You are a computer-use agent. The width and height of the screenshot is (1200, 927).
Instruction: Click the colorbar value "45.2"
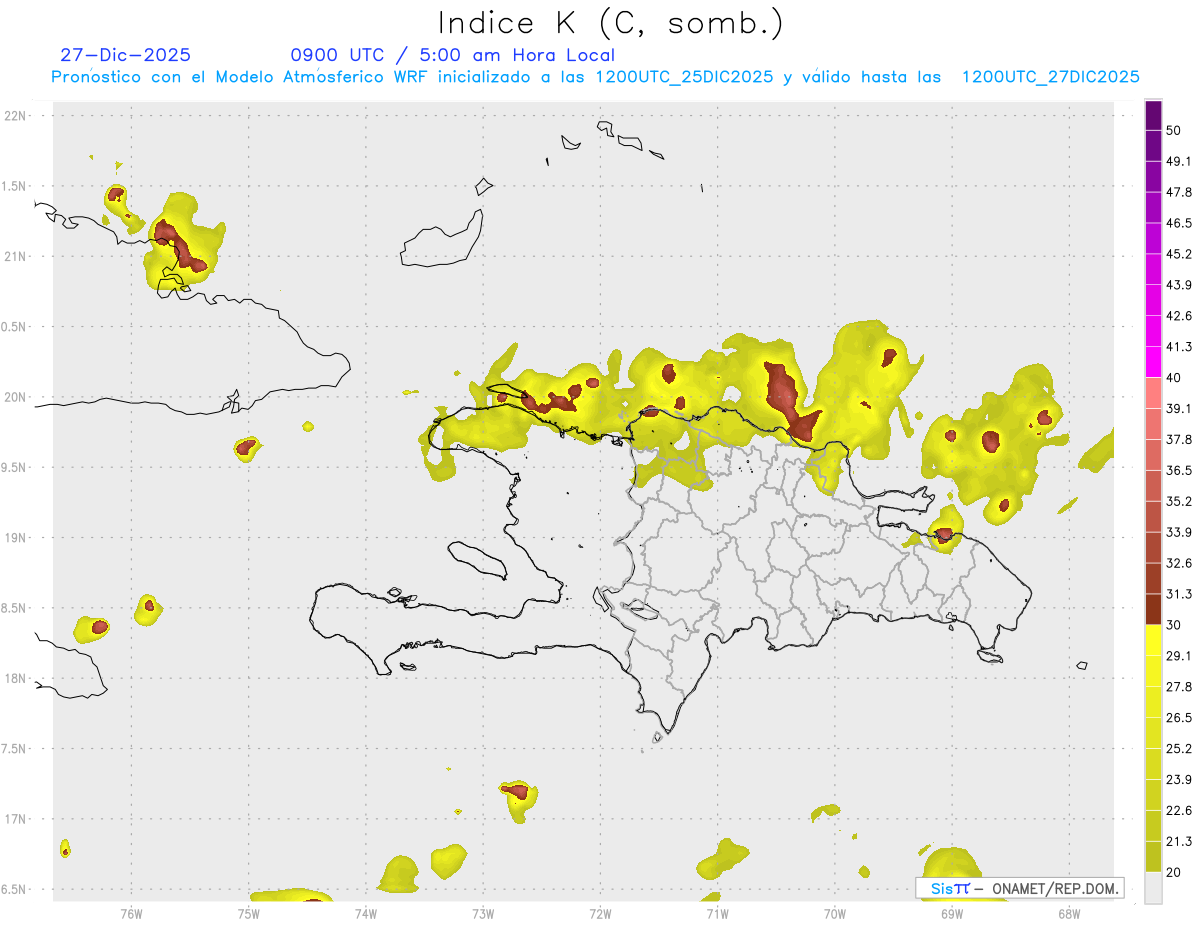point(1179,254)
